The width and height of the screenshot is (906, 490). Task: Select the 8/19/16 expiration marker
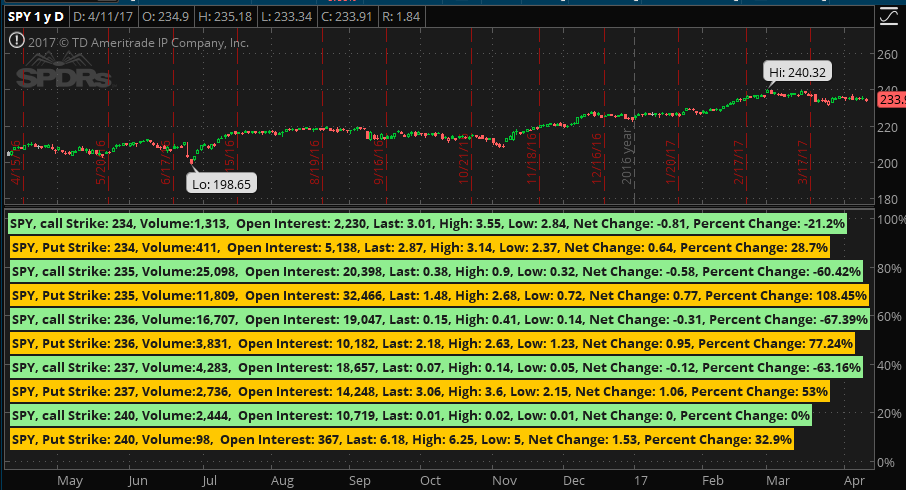point(315,162)
